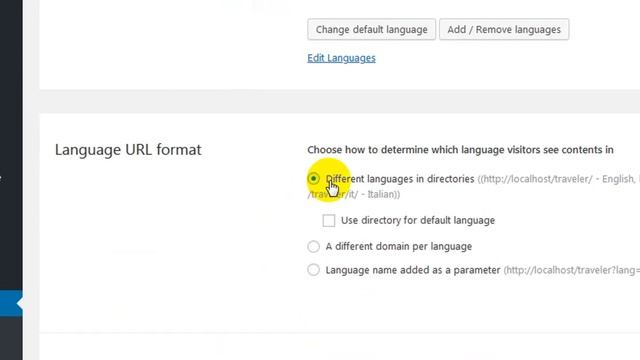Select Language name added as a parameter
This screenshot has height=360, width=640.
(313, 270)
